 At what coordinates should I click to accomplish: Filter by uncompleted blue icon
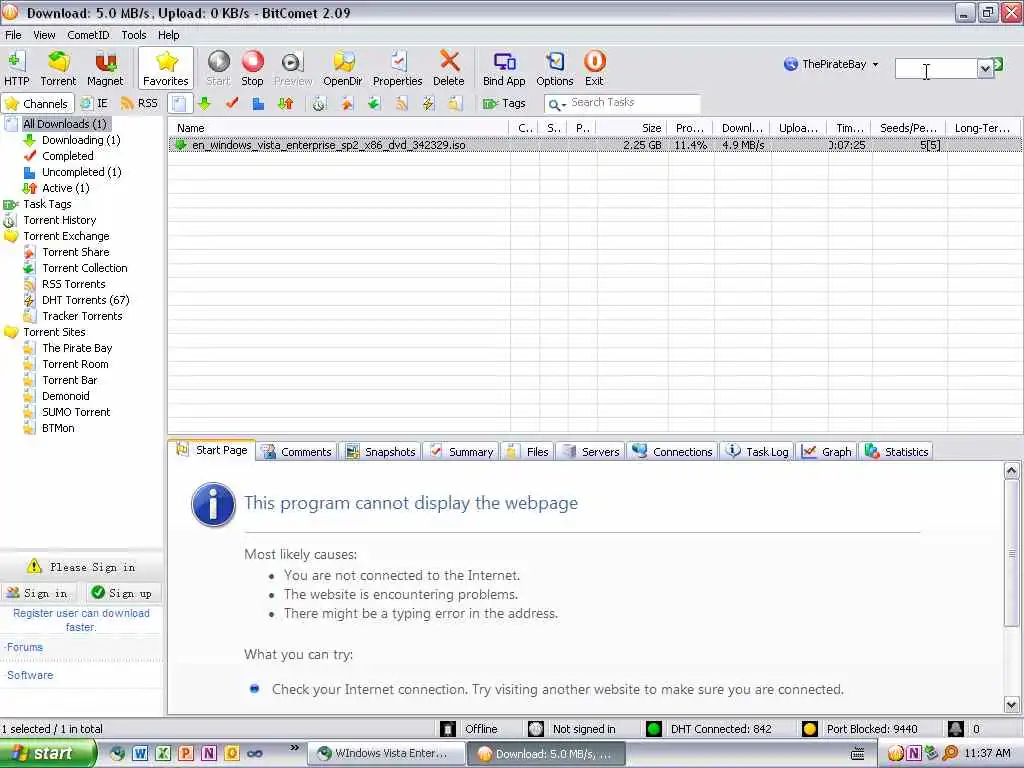(x=259, y=103)
